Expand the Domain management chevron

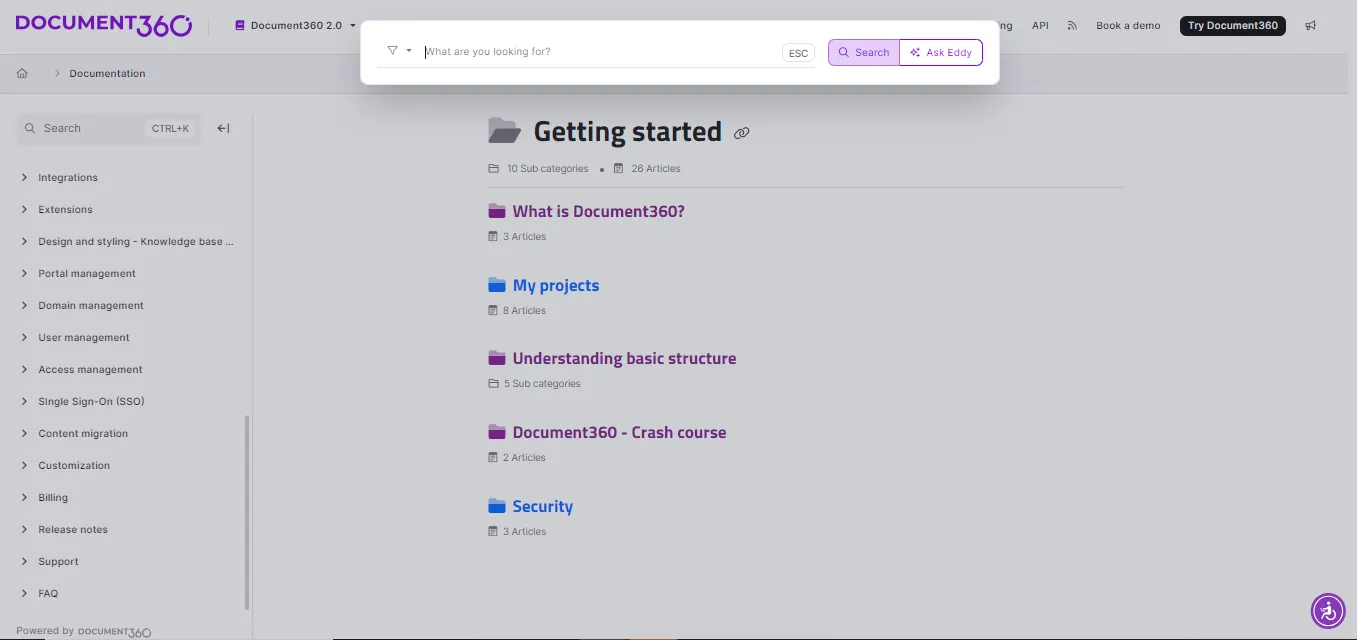pos(24,305)
